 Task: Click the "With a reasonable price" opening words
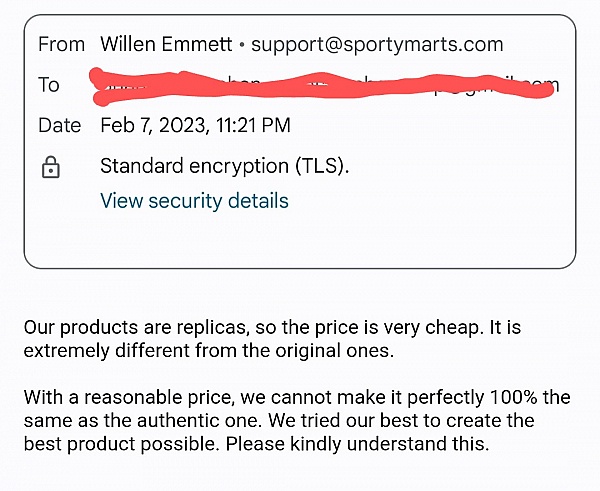point(128,397)
